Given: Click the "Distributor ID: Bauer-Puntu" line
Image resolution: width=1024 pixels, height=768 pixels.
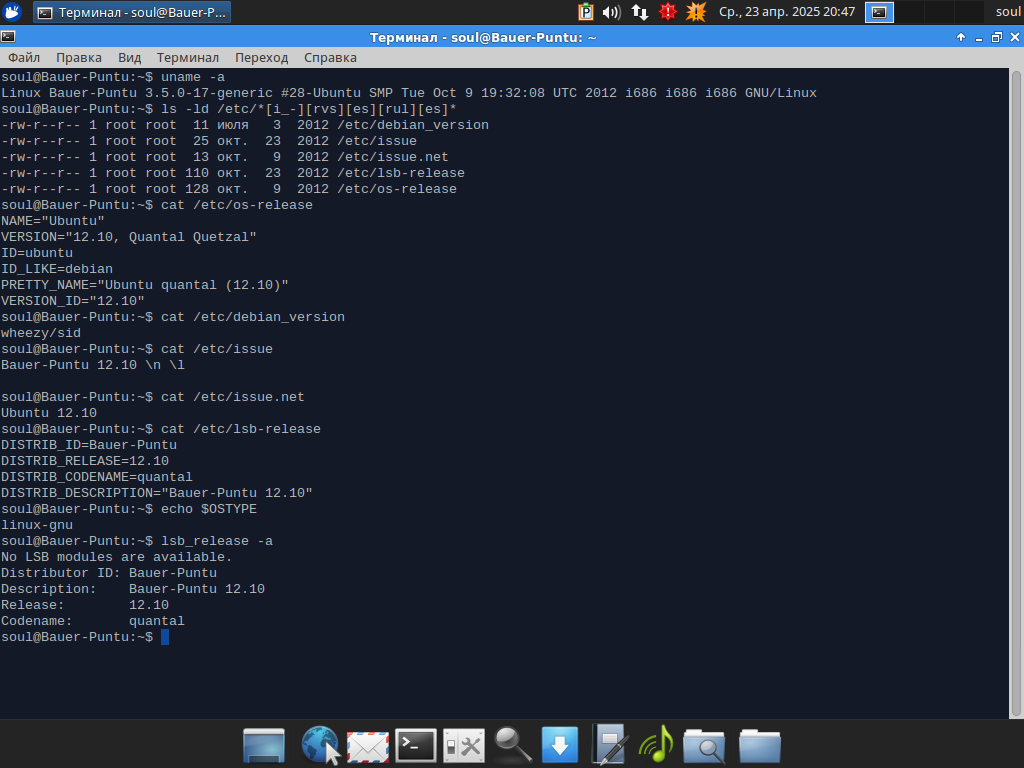Looking at the screenshot, I should [x=109, y=573].
